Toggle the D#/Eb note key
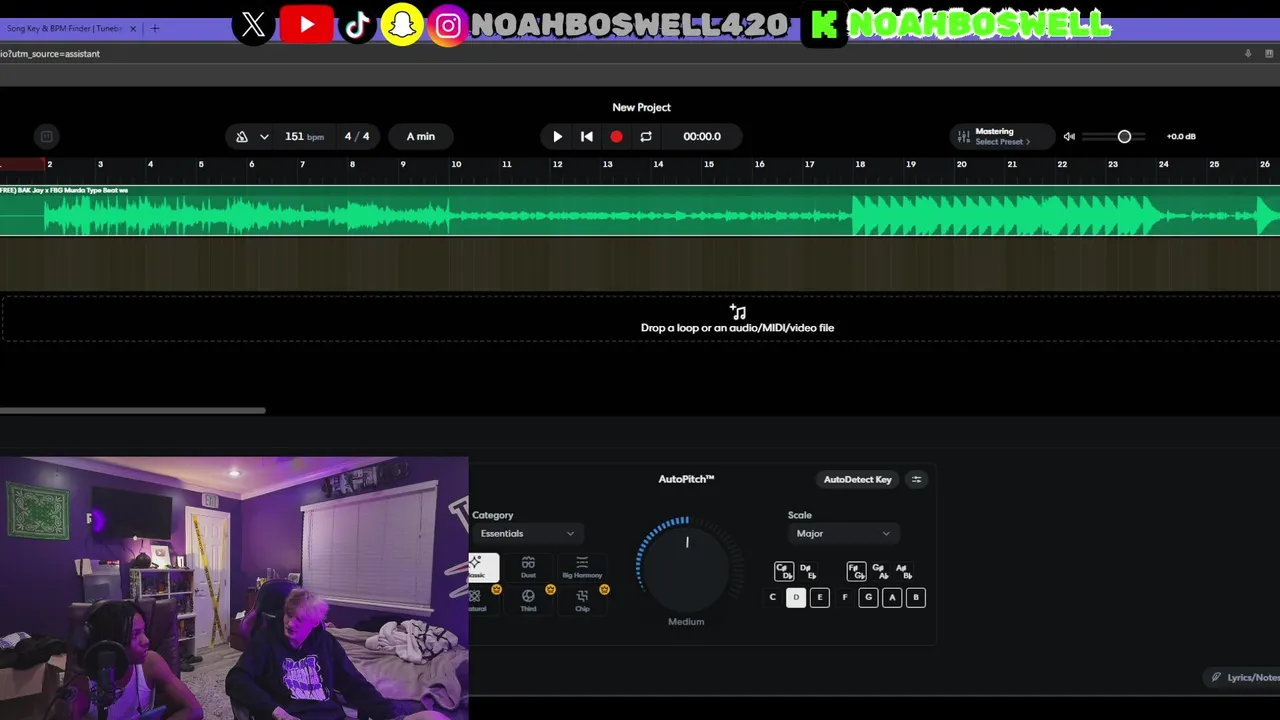The width and height of the screenshot is (1280, 720). pyautogui.click(x=808, y=571)
